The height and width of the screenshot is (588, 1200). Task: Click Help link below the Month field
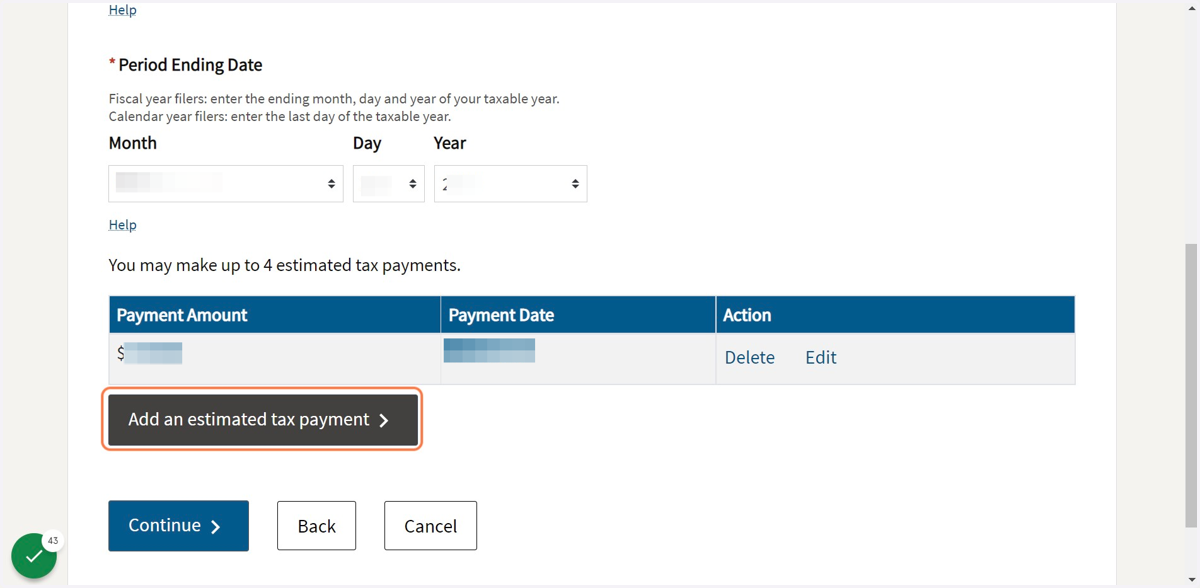[x=122, y=225]
